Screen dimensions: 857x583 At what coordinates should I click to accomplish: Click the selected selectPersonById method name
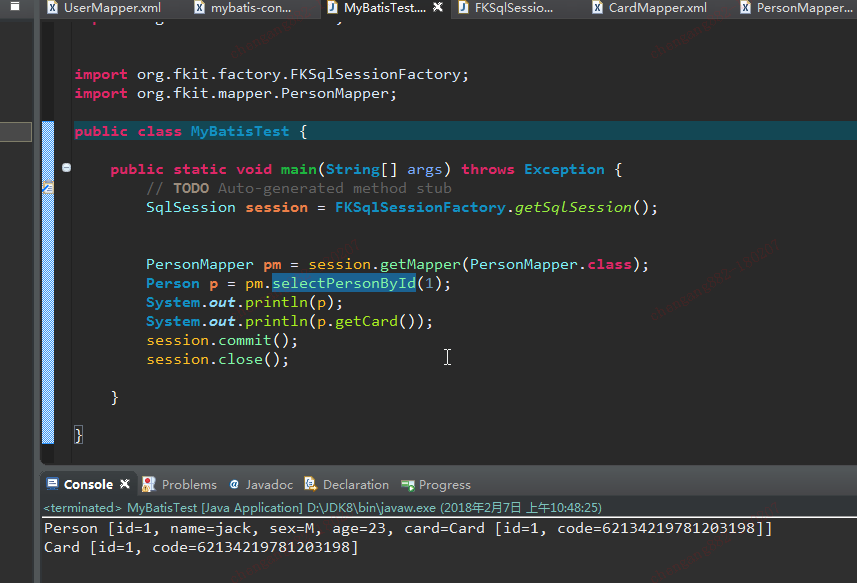coord(344,284)
